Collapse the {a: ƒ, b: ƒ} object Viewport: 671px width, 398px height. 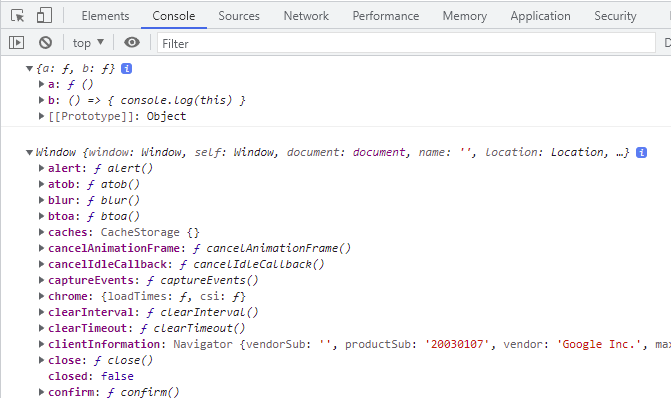click(30, 68)
